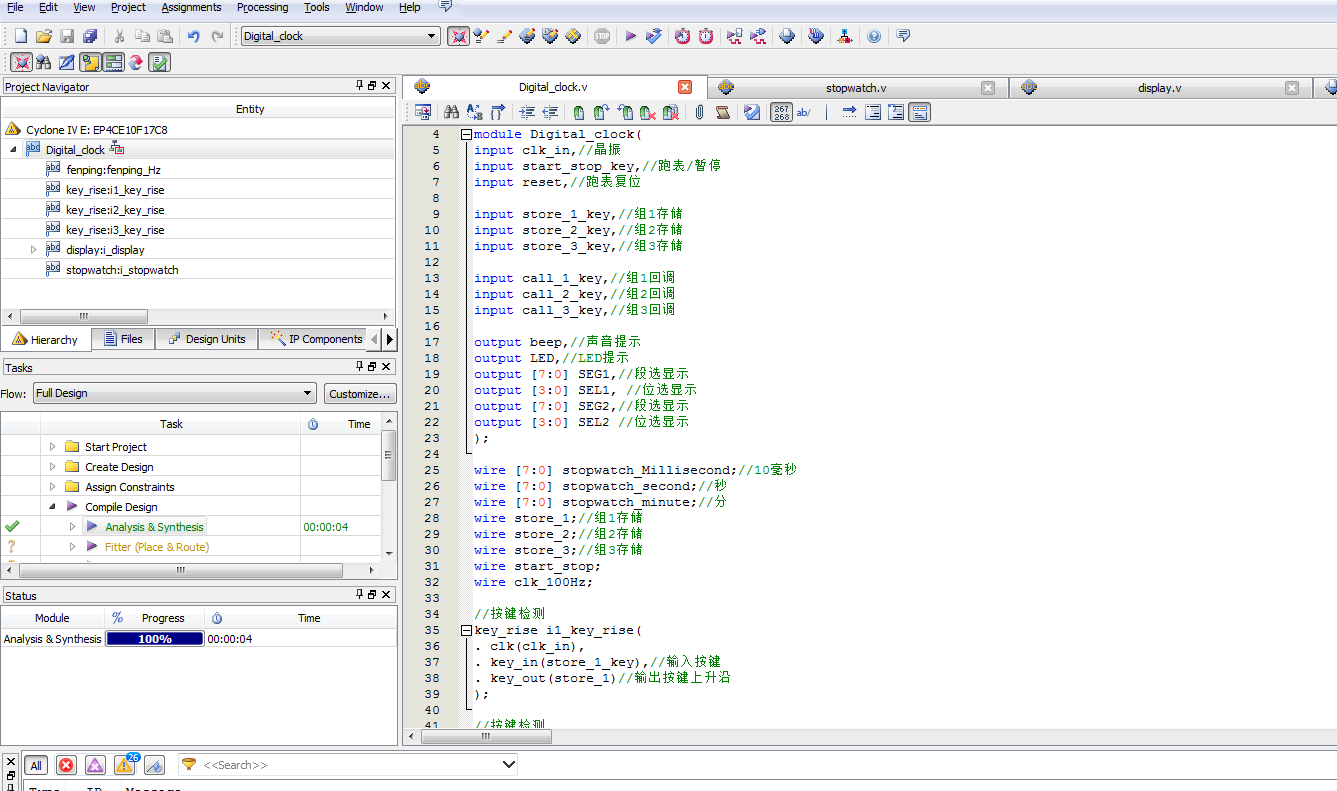Collapse the Compile Design task
The height and width of the screenshot is (791, 1337).
click(52, 507)
